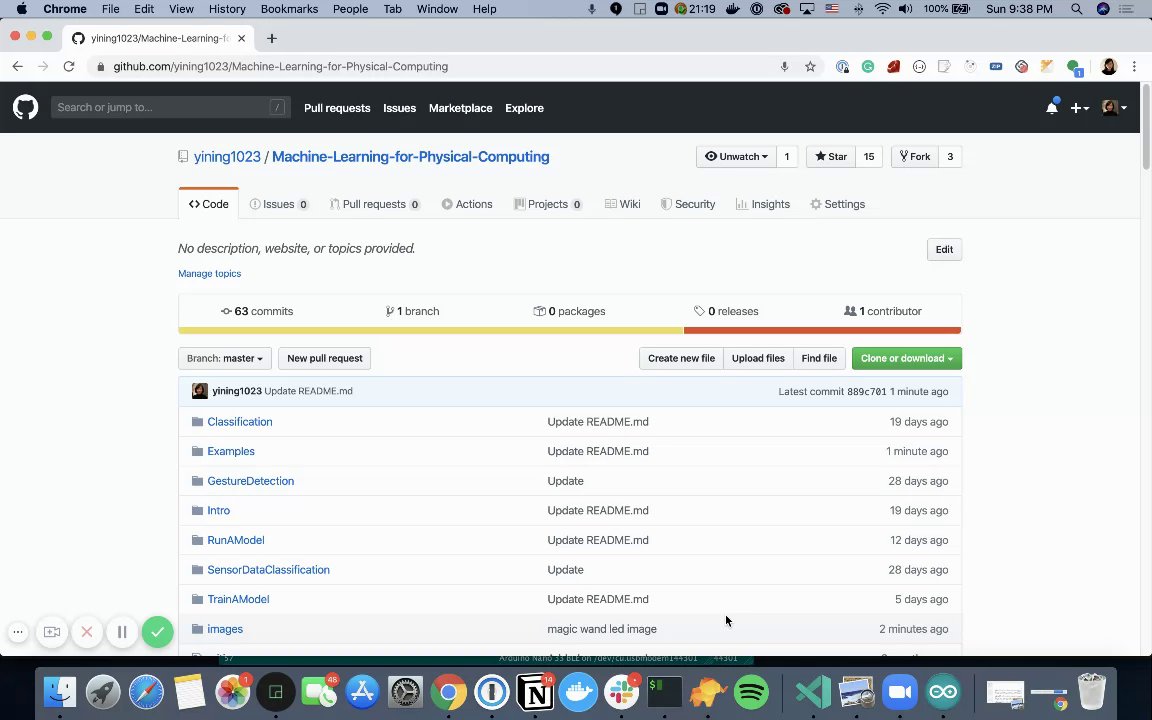Open the History menu in the menu bar
The image size is (1152, 720).
(x=227, y=9)
